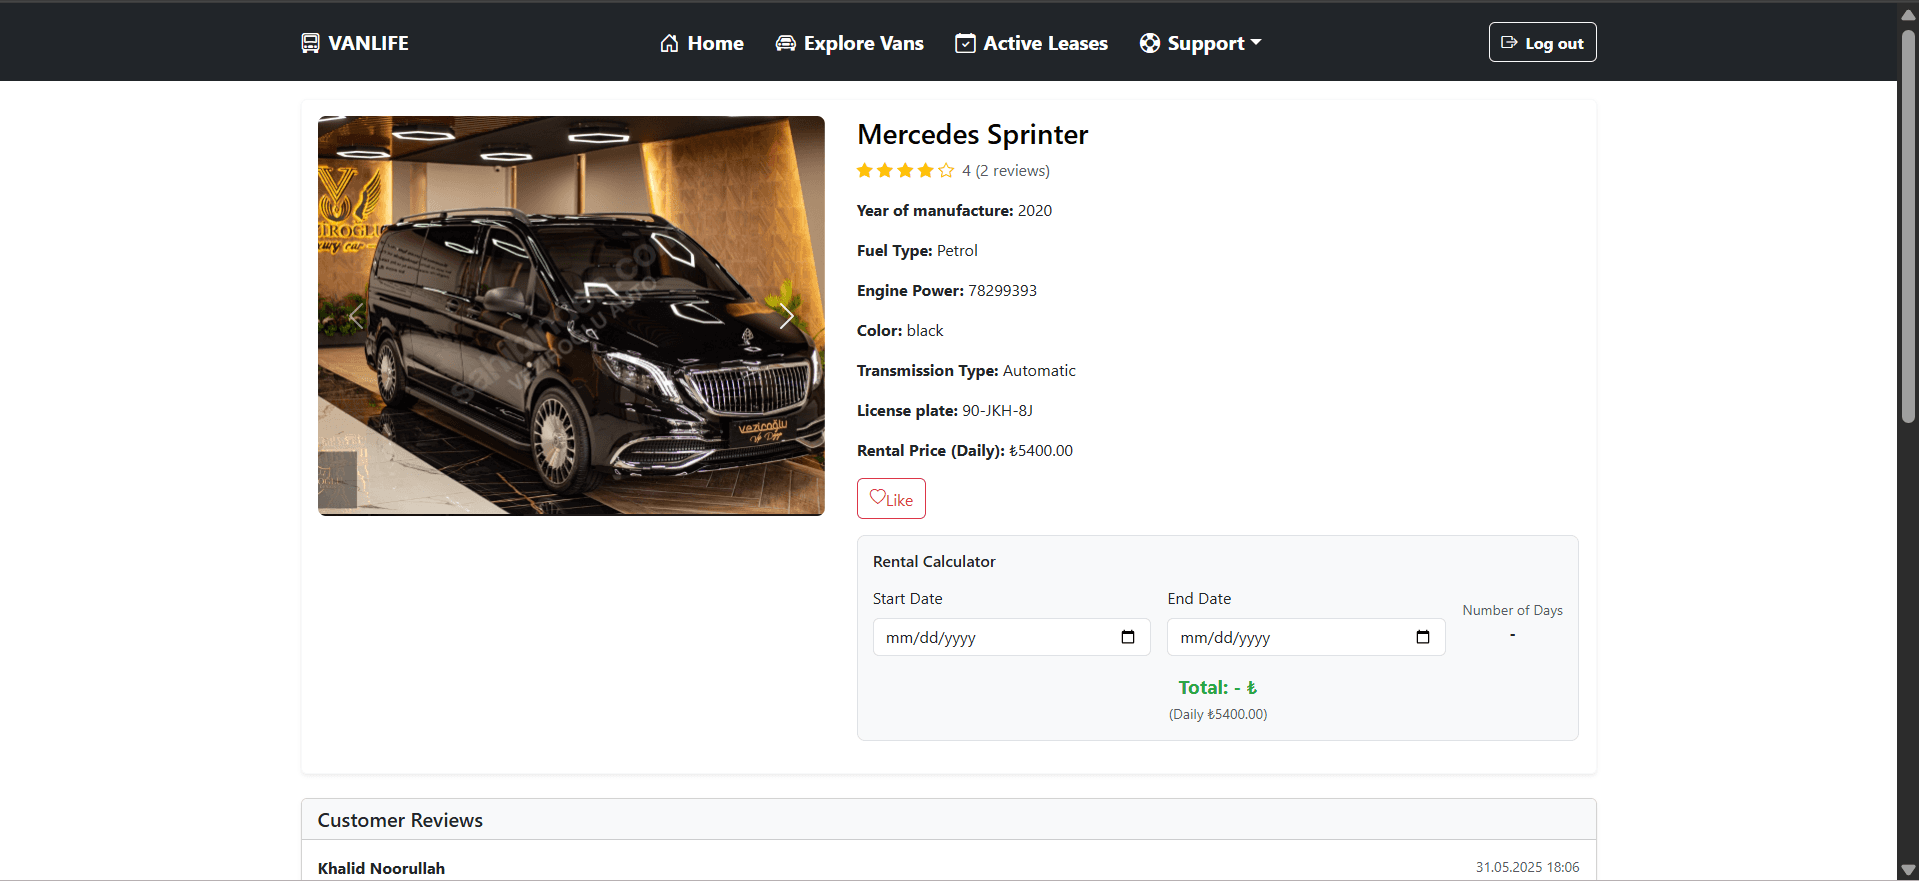Image resolution: width=1919 pixels, height=881 pixels.
Task: Go to the Home page
Action: click(x=702, y=43)
